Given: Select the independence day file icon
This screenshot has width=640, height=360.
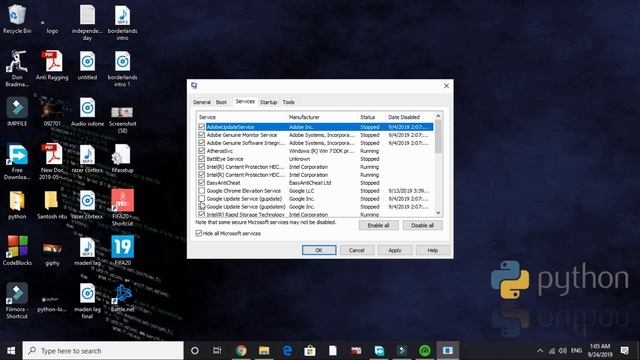Looking at the screenshot, I should pyautogui.click(x=87, y=22).
